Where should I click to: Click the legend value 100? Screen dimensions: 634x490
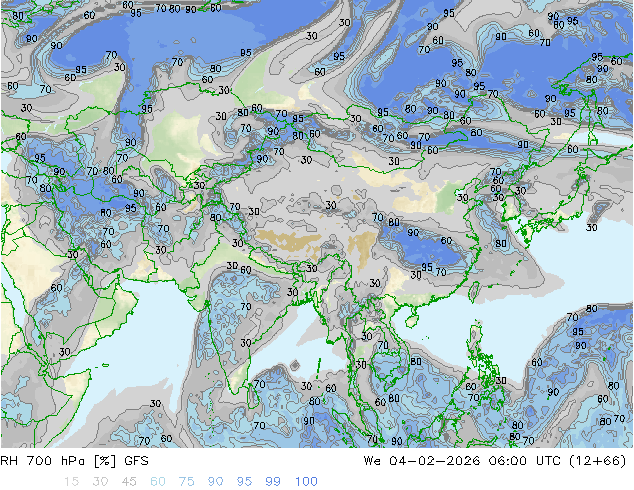pos(306,482)
